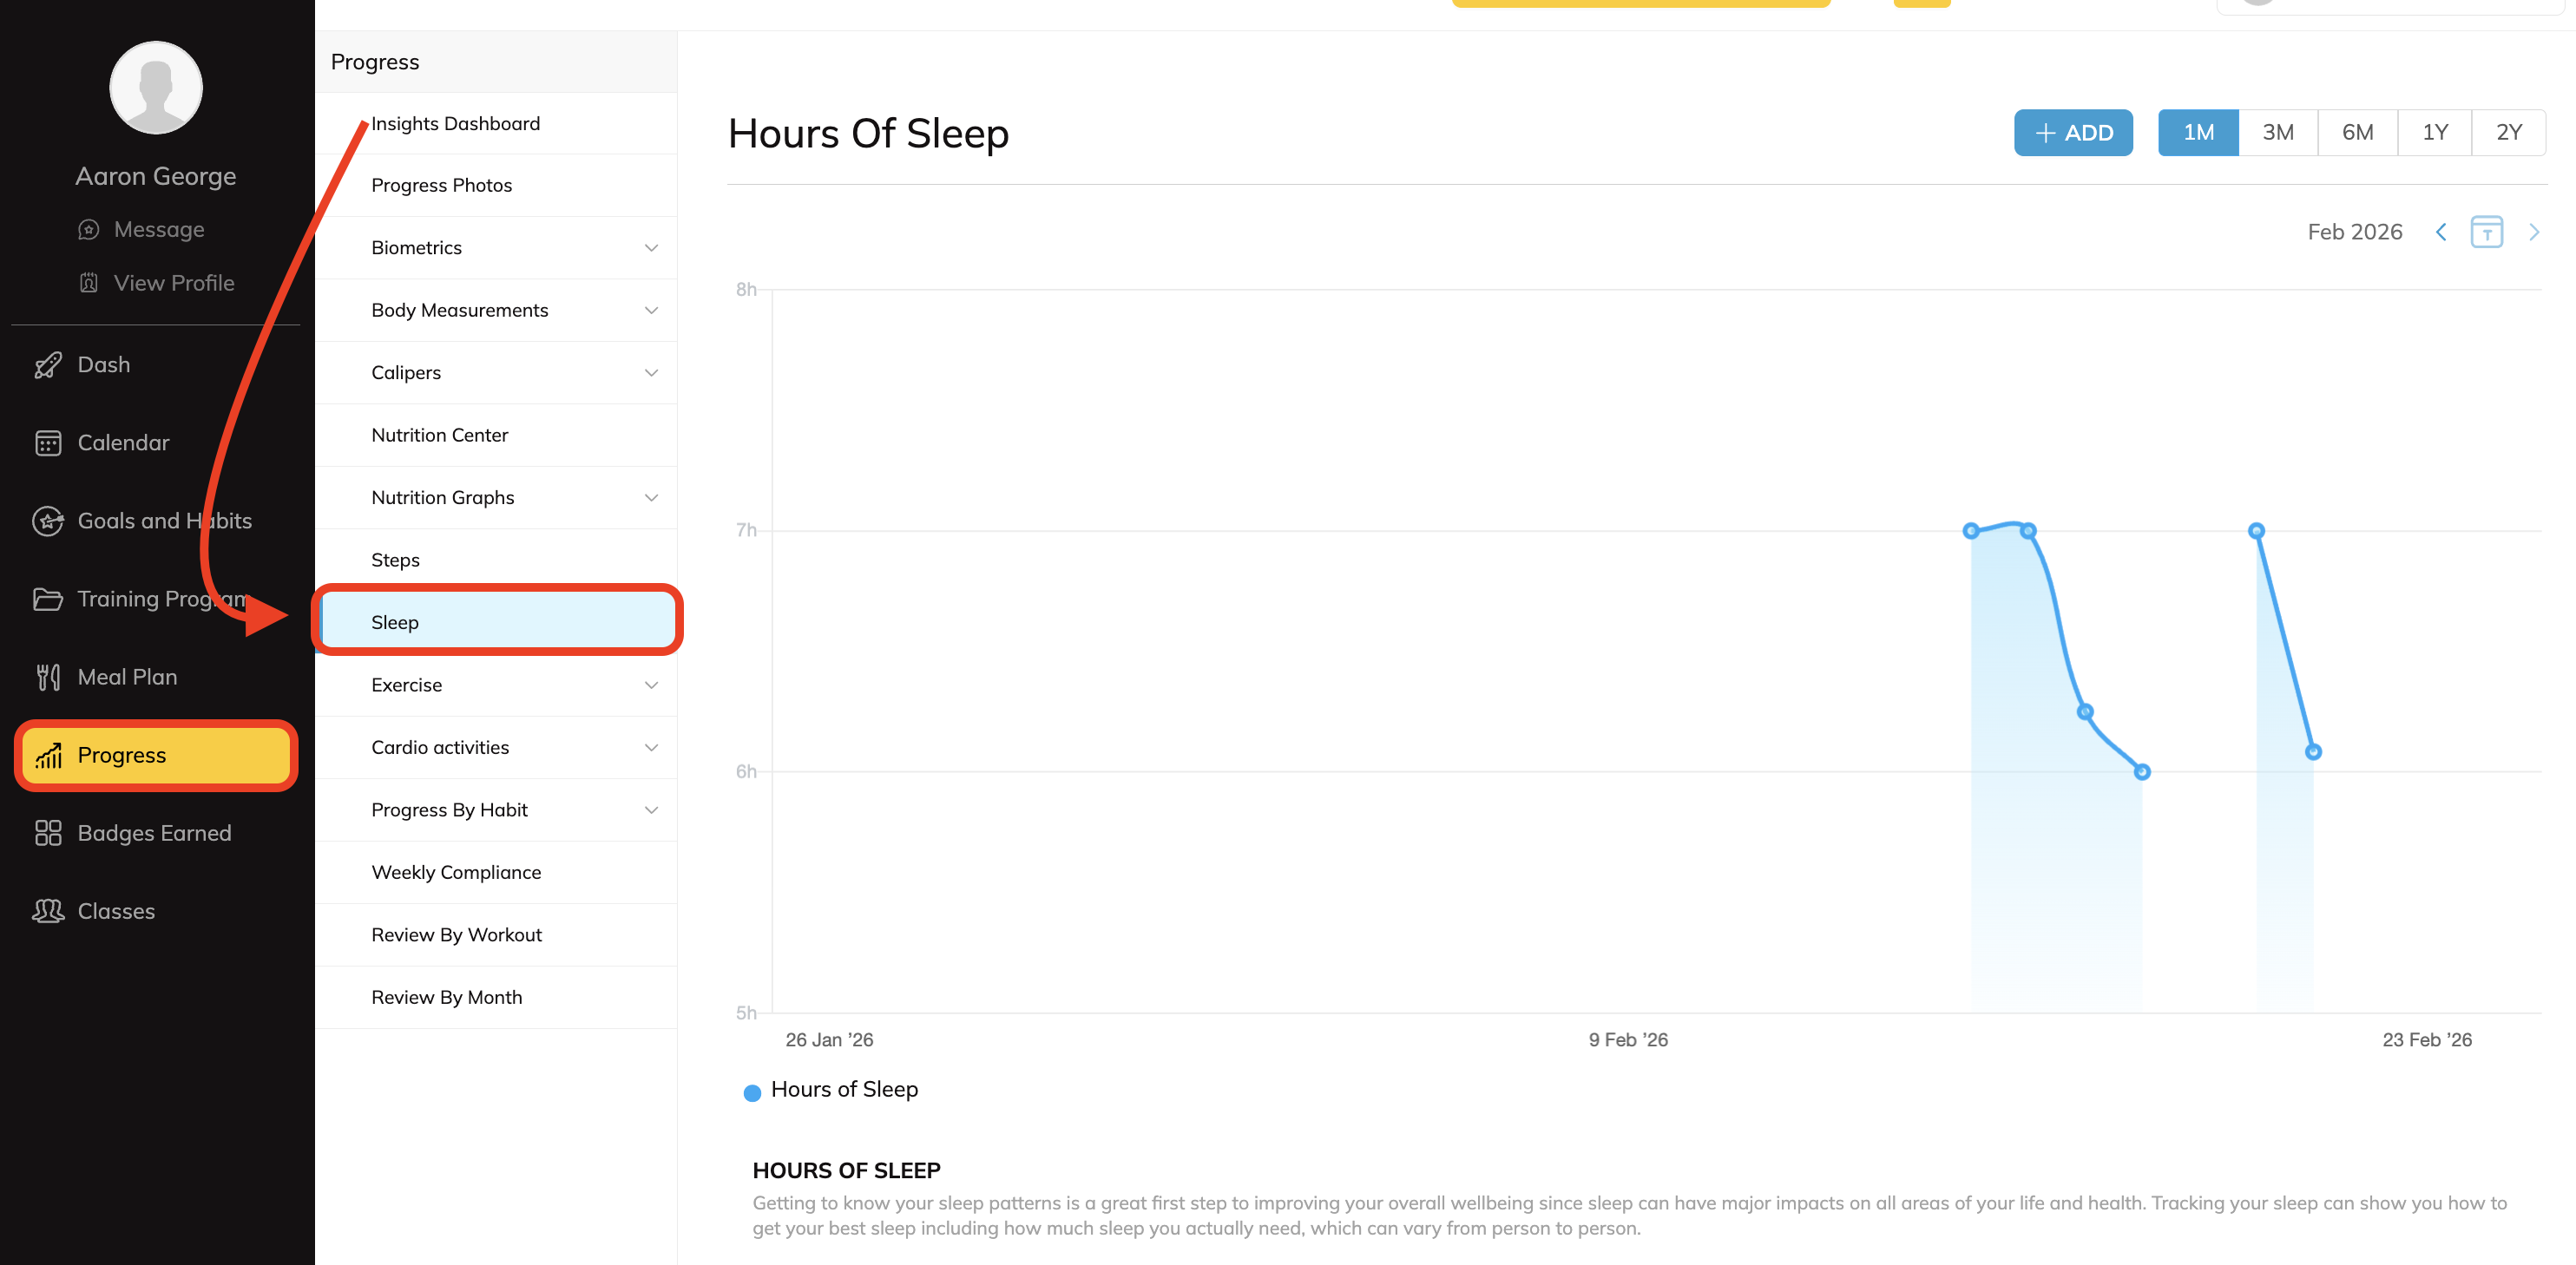Click the View Profile link

click(173, 283)
